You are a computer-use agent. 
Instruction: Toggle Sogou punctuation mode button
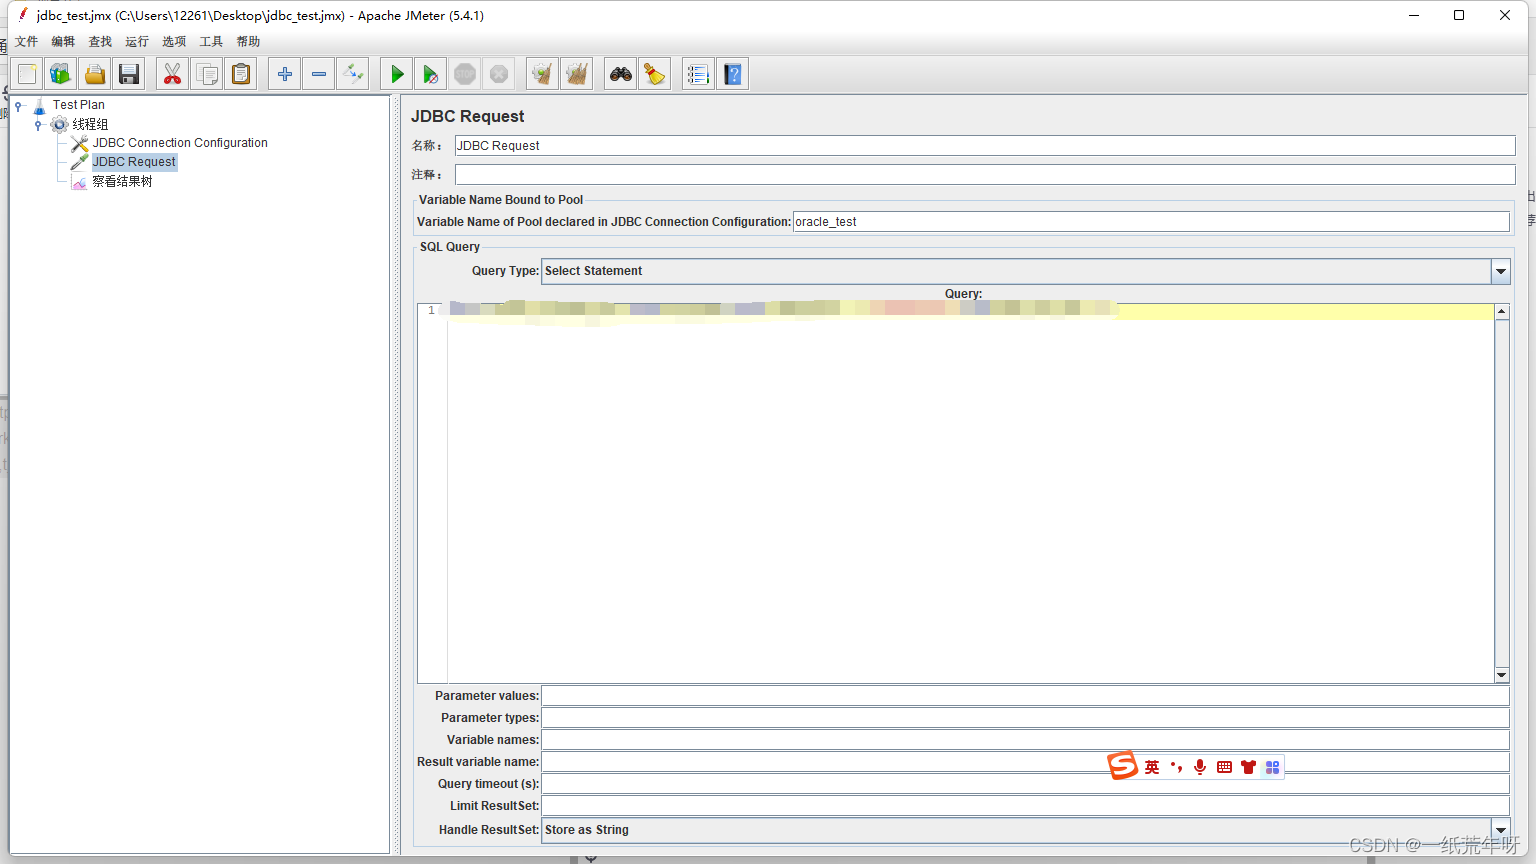[x=1176, y=767]
